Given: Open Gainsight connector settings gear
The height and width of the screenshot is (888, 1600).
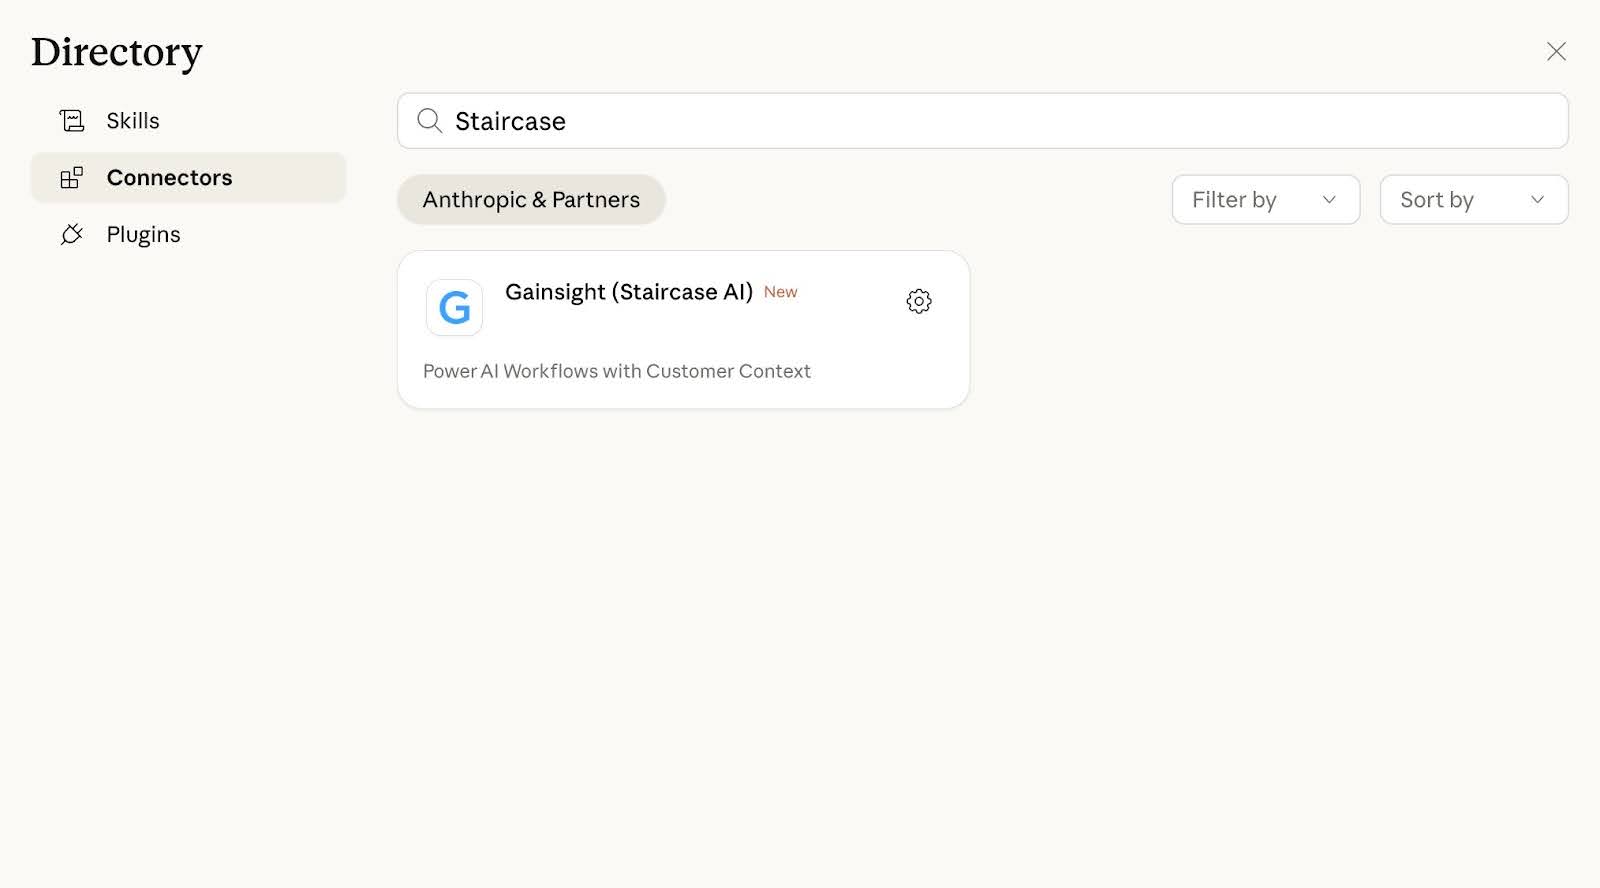Looking at the screenshot, I should coord(919,301).
